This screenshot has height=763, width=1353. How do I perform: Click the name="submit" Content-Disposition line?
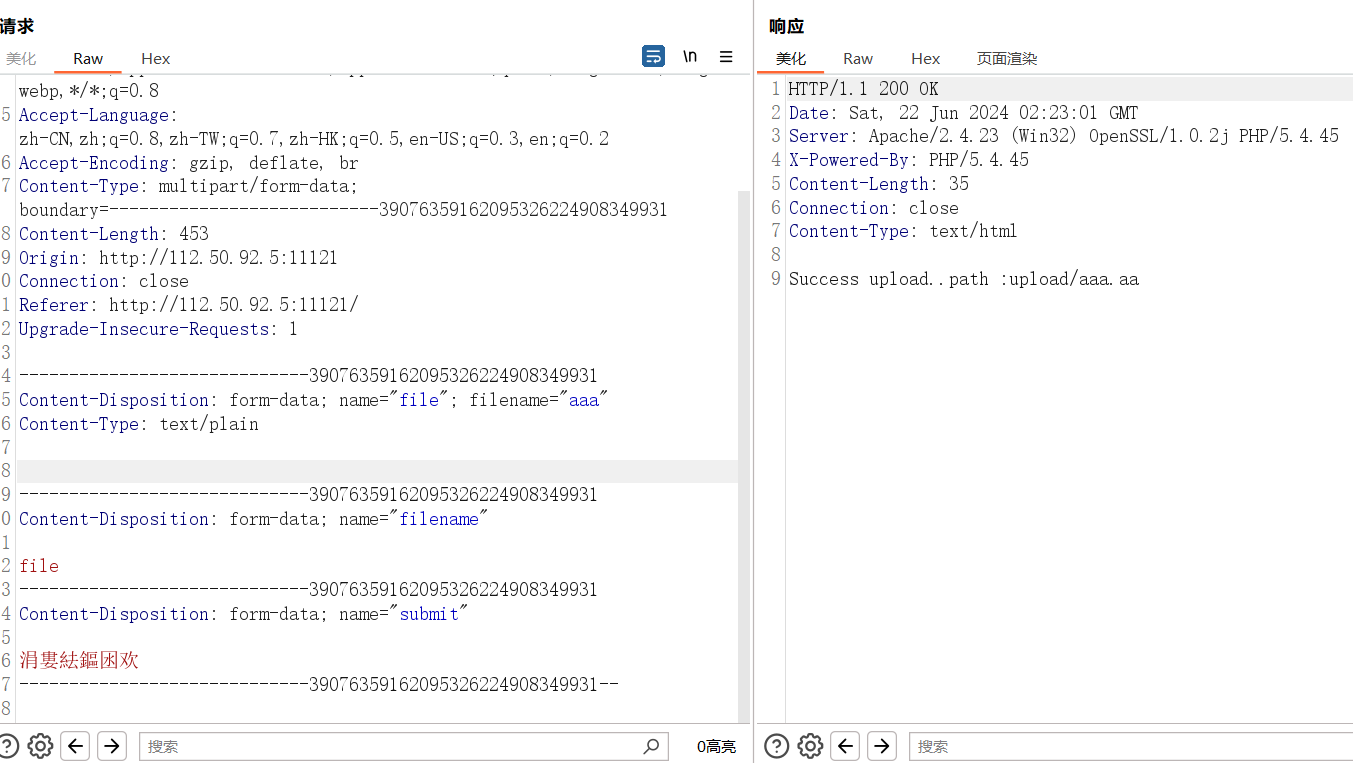point(243,614)
